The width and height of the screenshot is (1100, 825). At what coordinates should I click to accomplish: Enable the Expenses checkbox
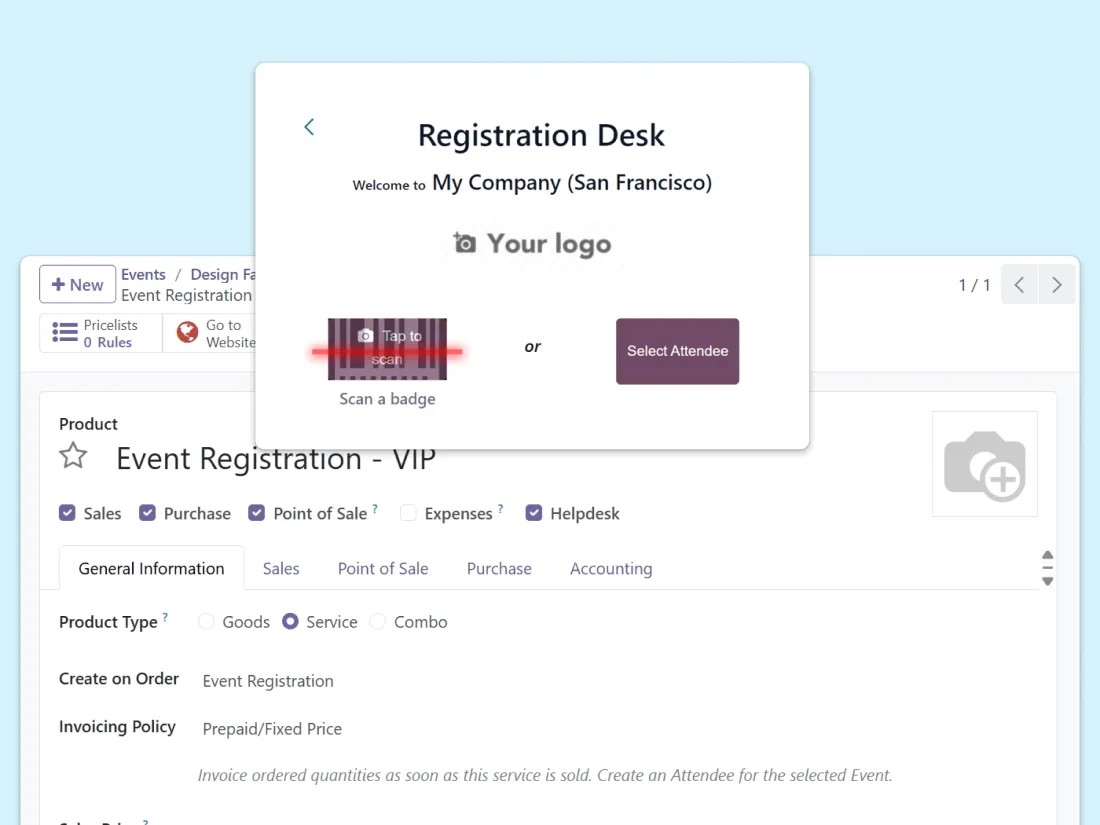pos(408,513)
